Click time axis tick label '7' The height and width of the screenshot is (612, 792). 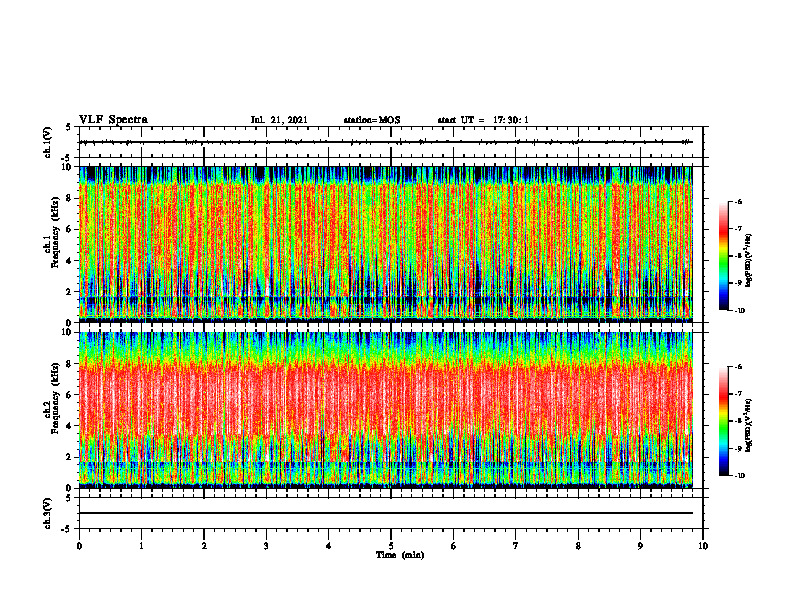516,546
